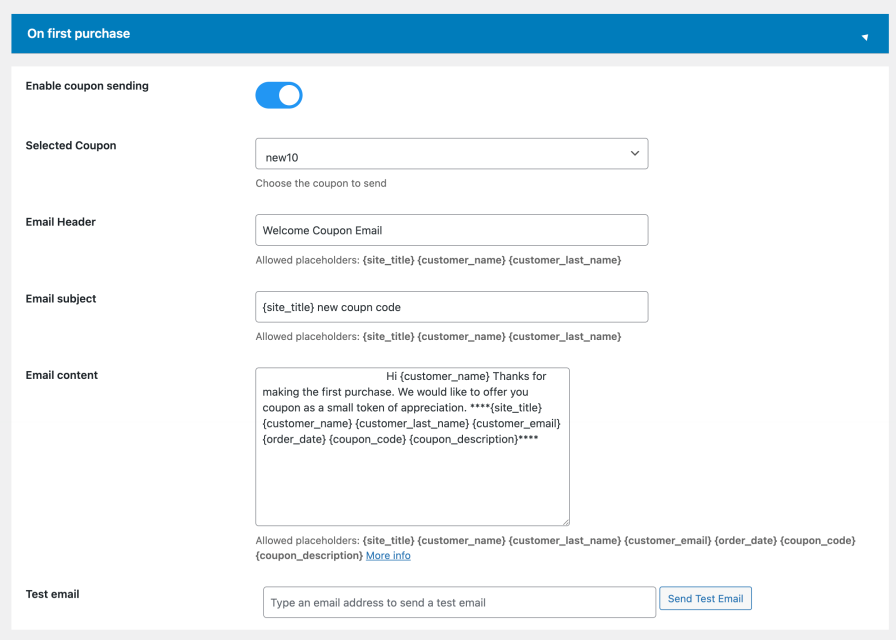
Task: Click the 'Email subject' label
Action: tap(61, 299)
